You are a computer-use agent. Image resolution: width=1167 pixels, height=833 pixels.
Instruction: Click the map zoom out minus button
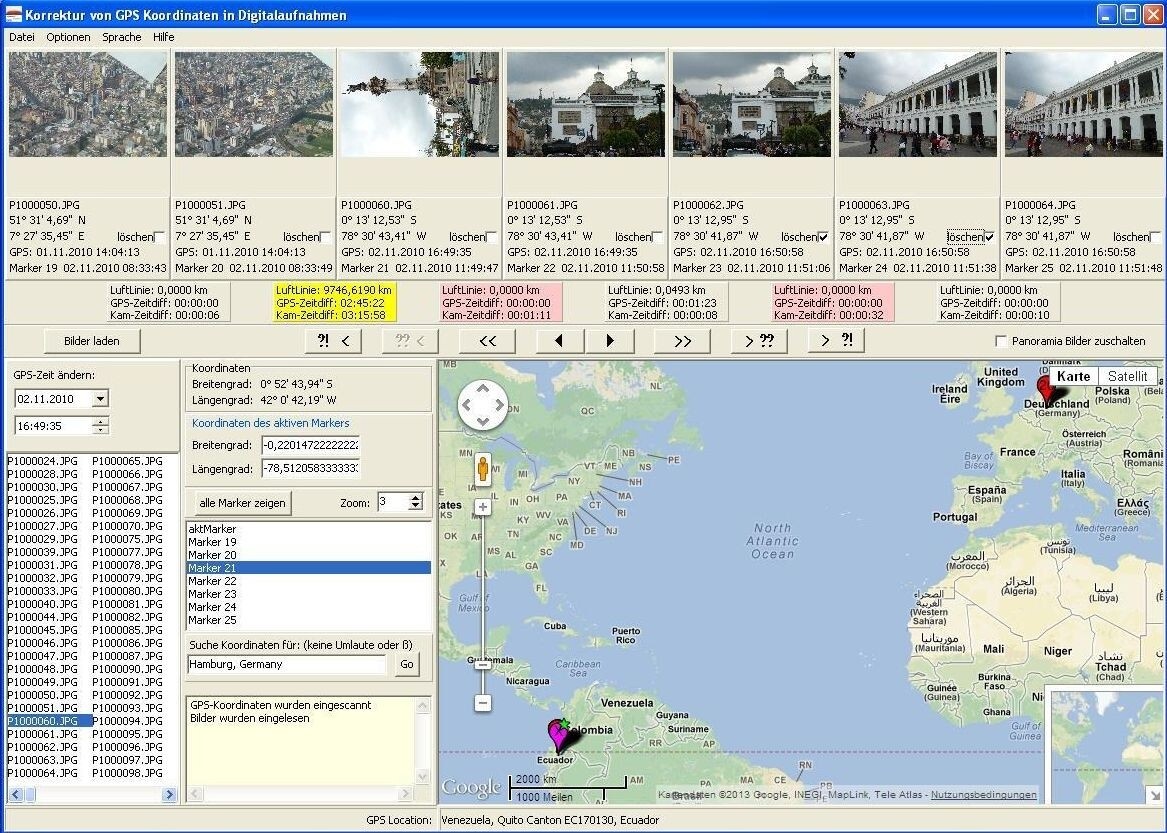[482, 703]
